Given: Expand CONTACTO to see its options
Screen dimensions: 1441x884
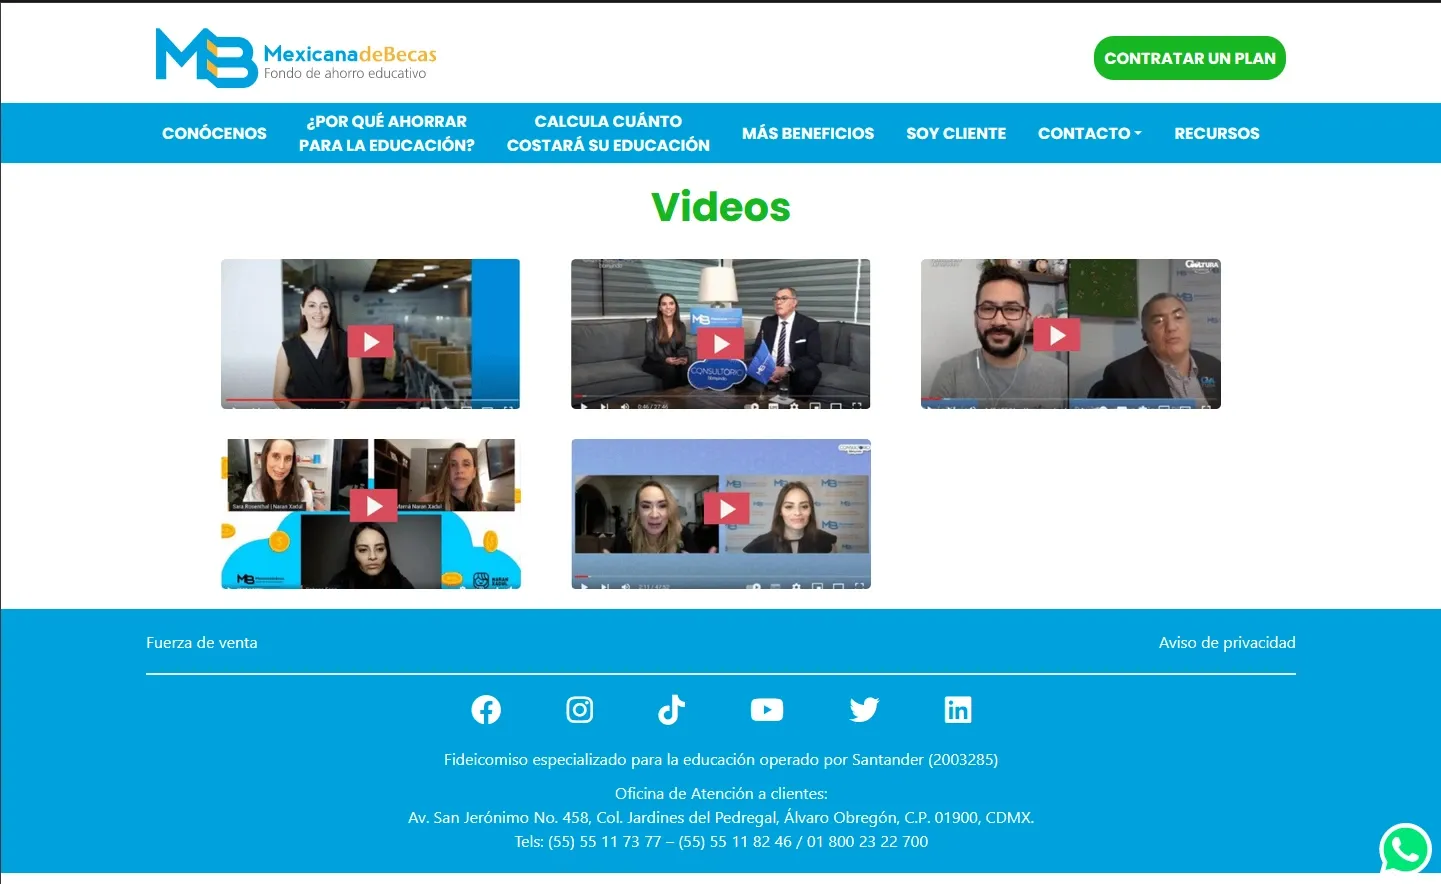Looking at the screenshot, I should pyautogui.click(x=1089, y=133).
